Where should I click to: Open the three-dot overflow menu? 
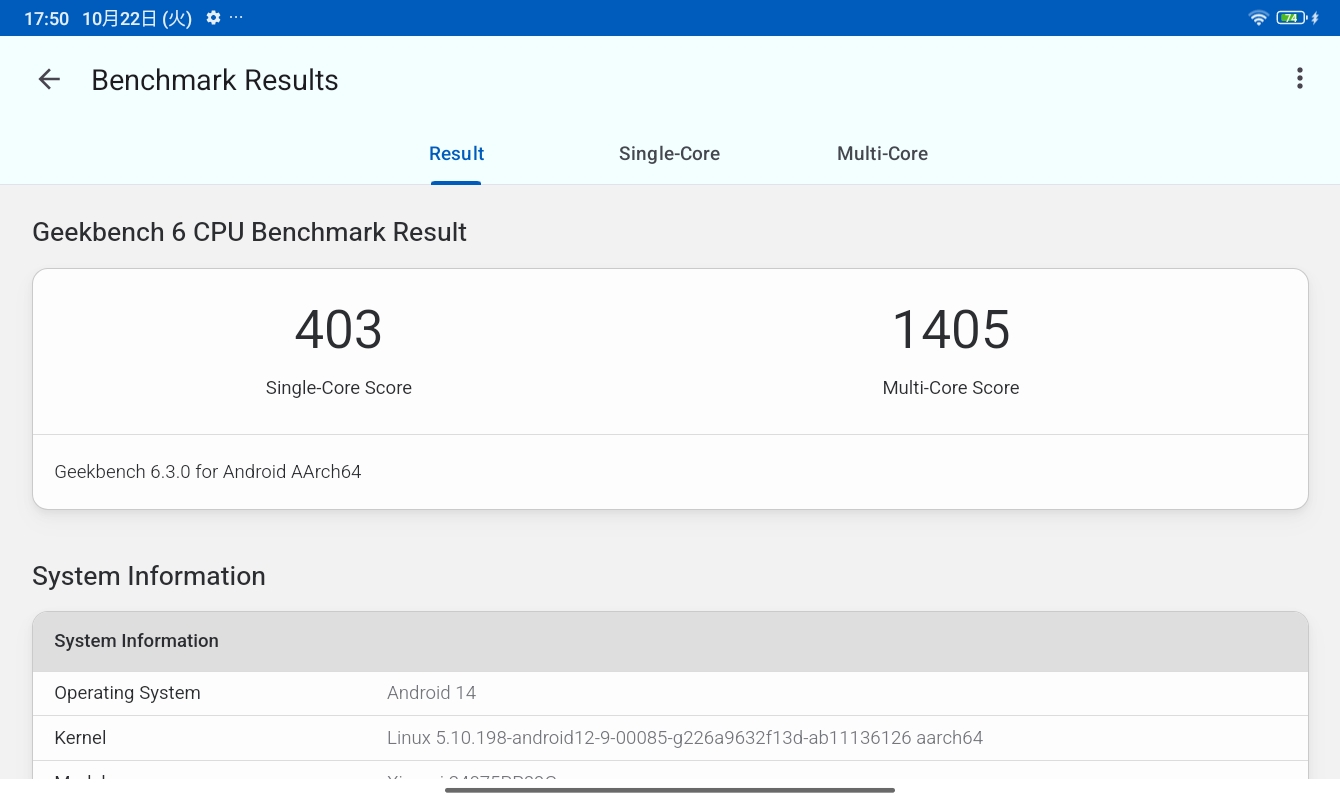[x=1299, y=79]
